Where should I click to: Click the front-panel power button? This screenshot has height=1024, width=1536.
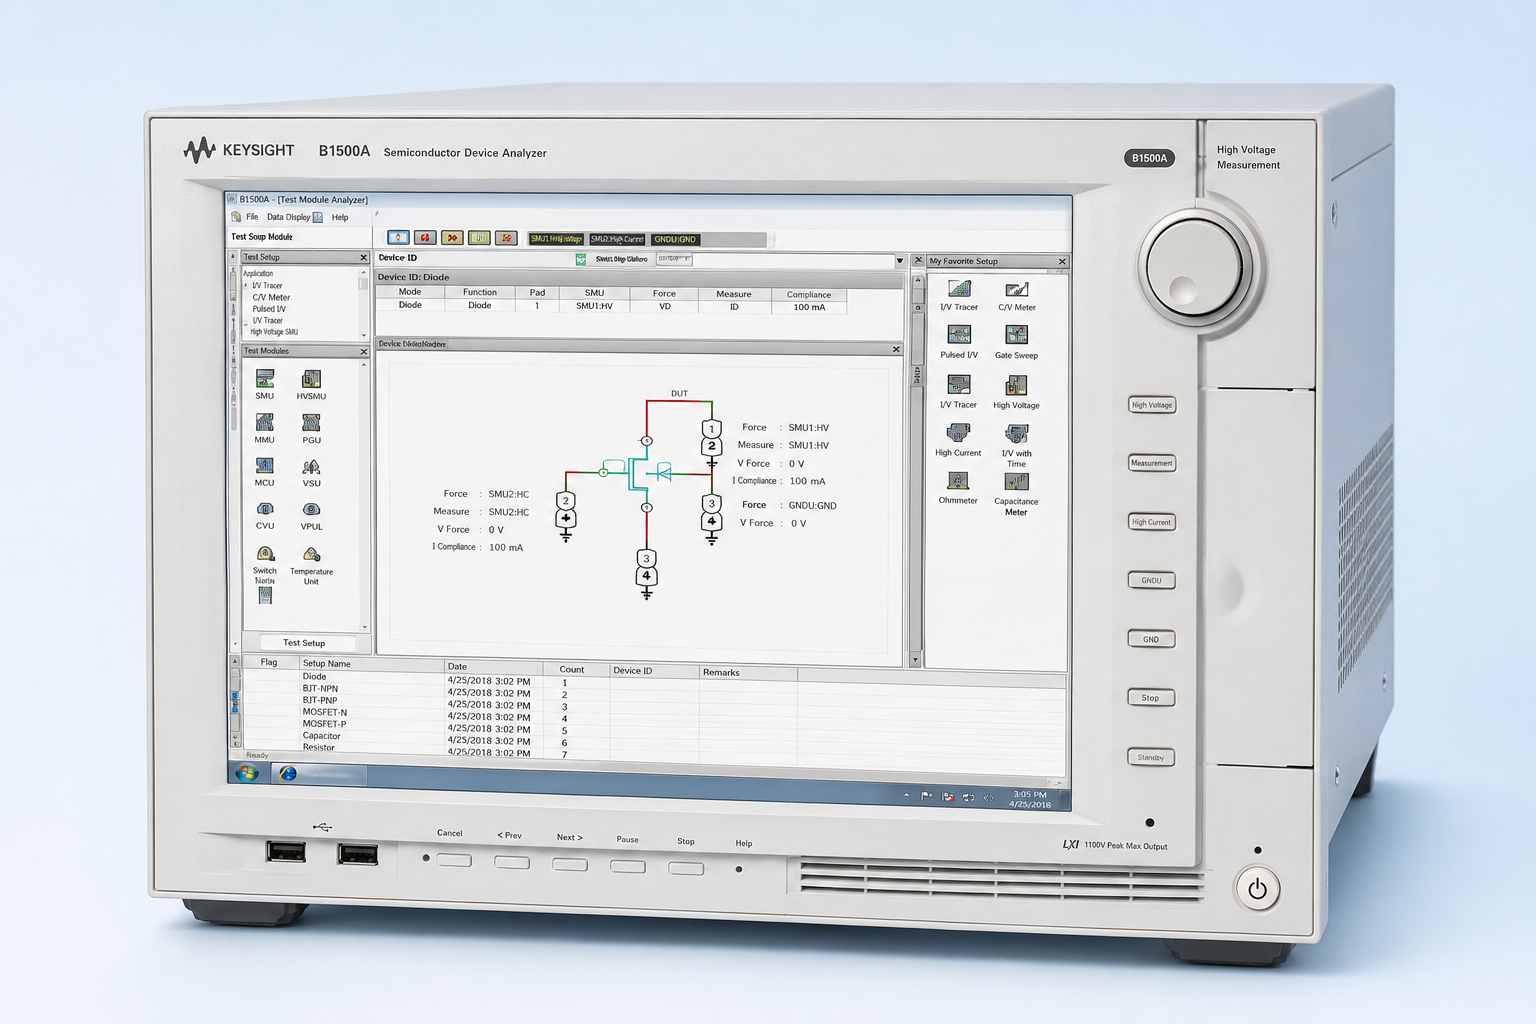coord(1258,889)
